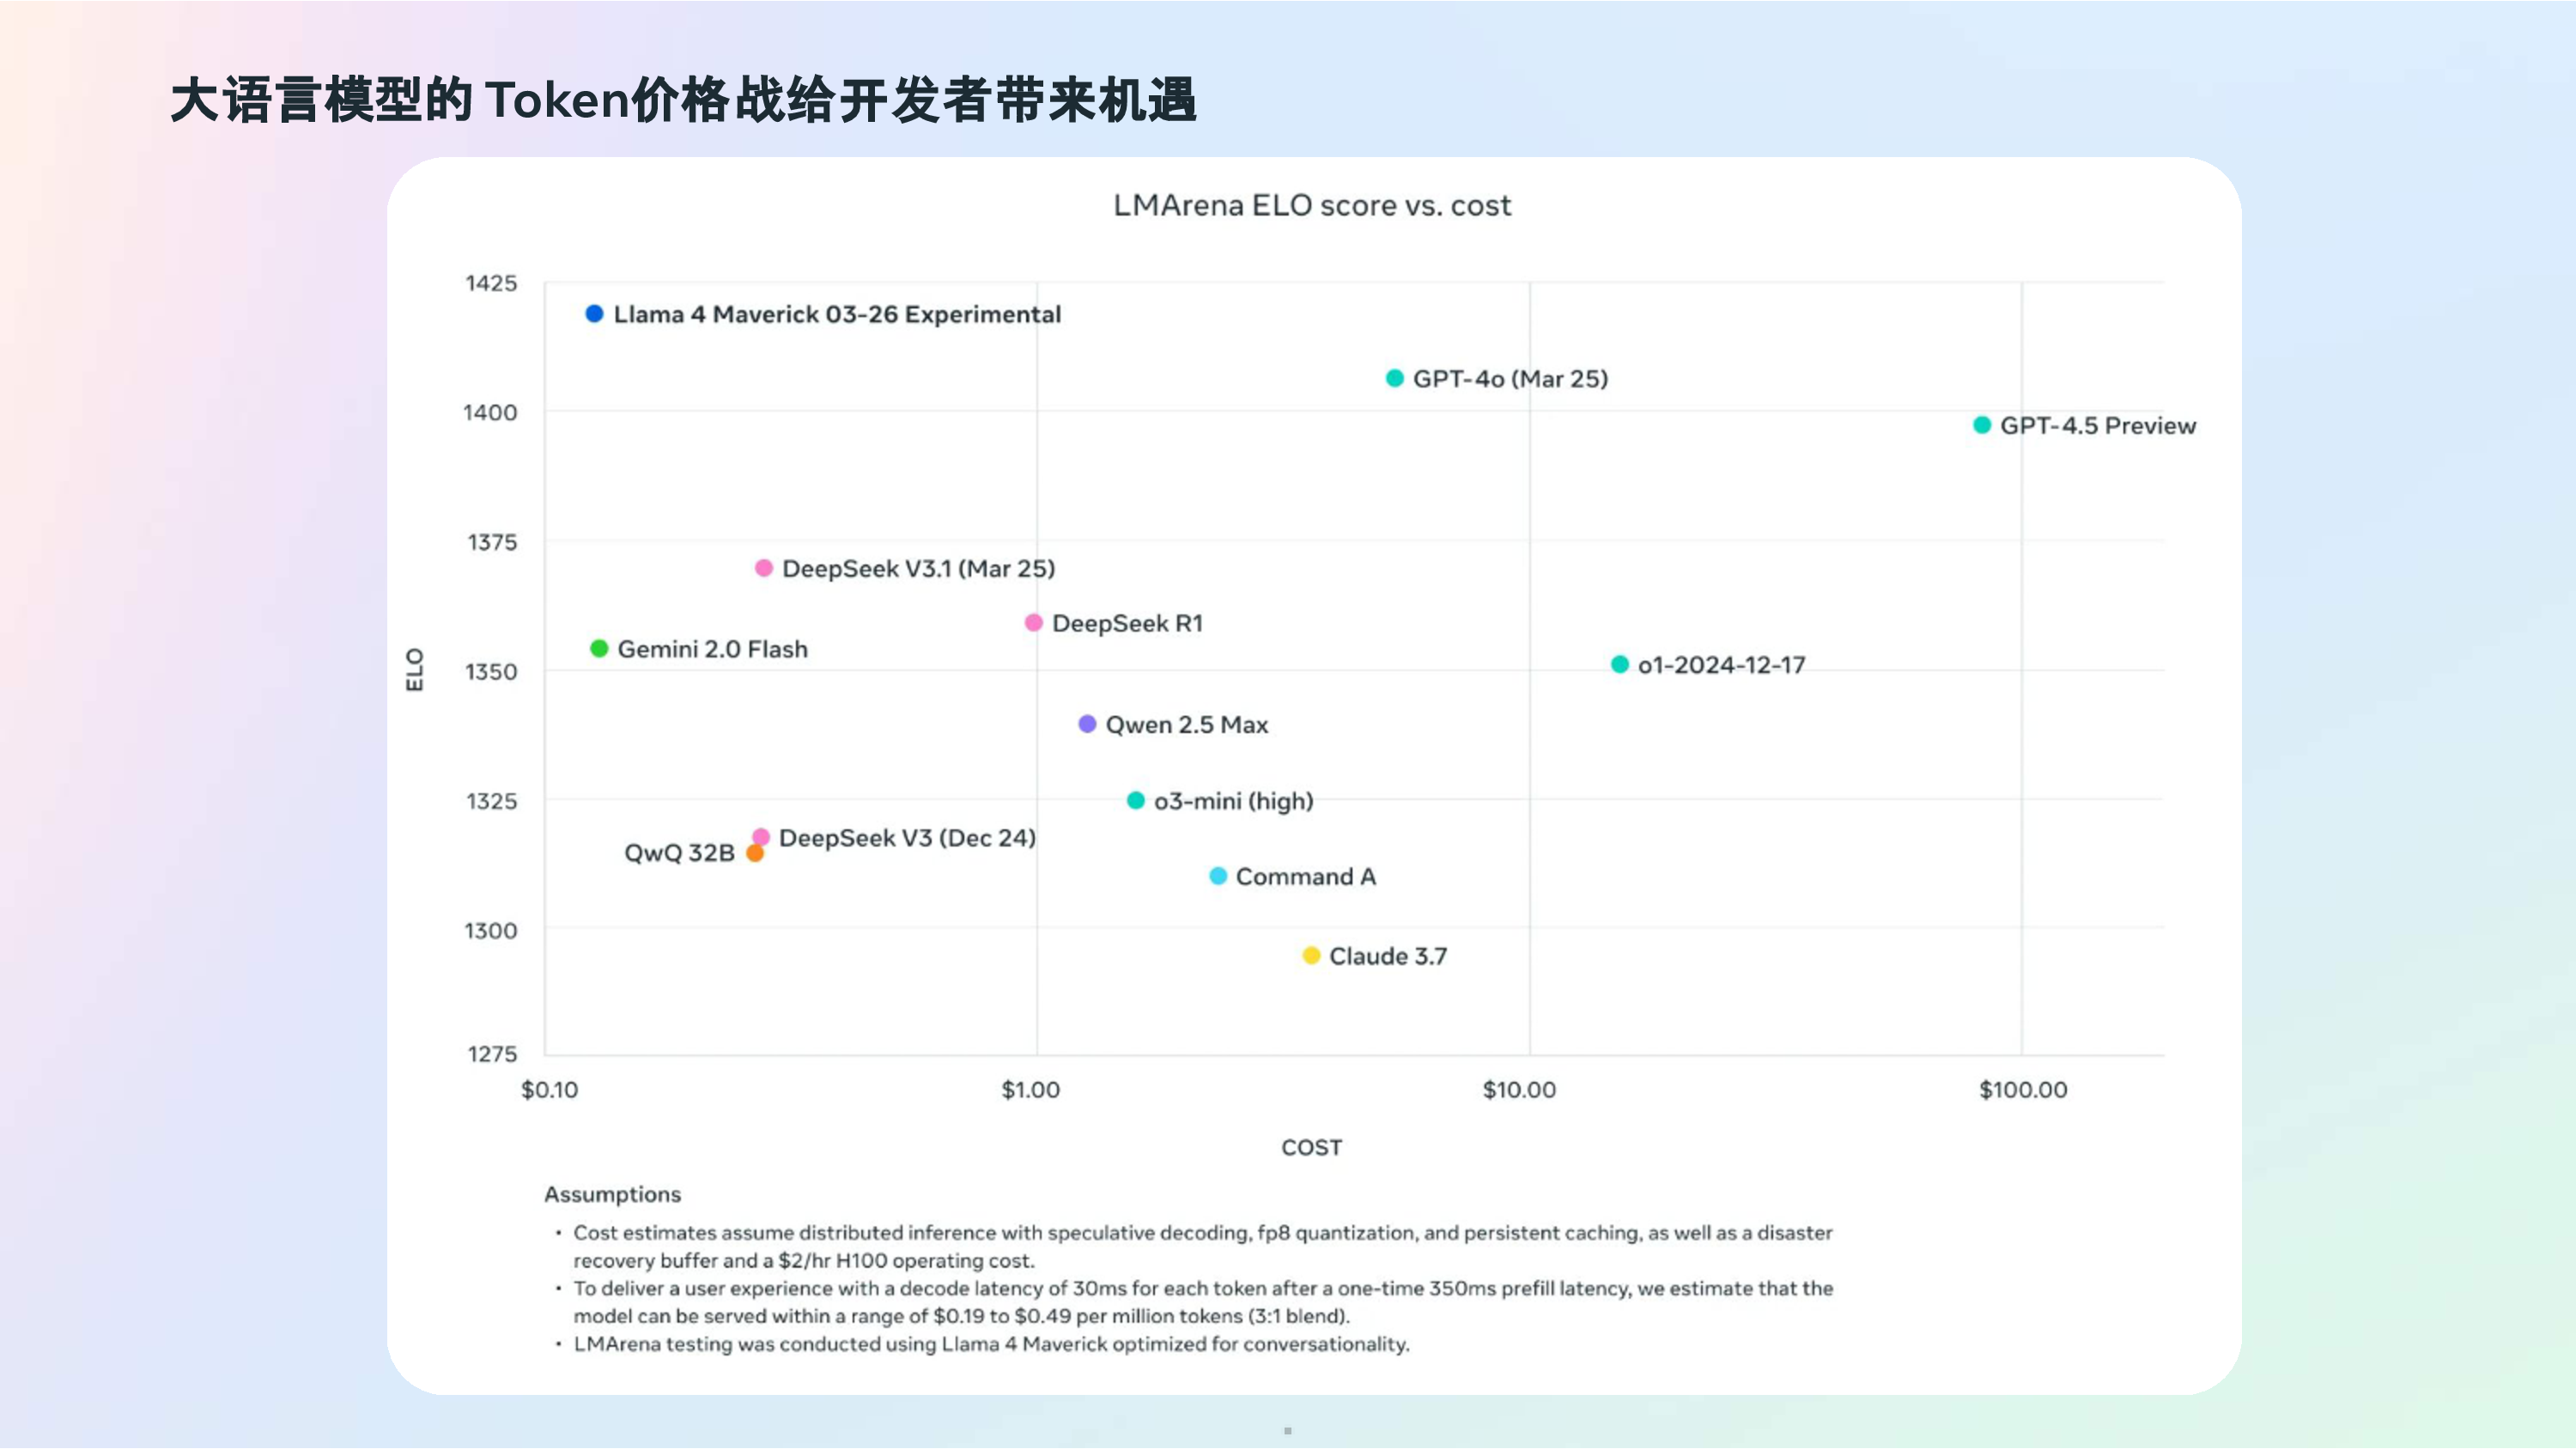
Task: Click the 1425 ELO axis tick
Action: pos(491,283)
